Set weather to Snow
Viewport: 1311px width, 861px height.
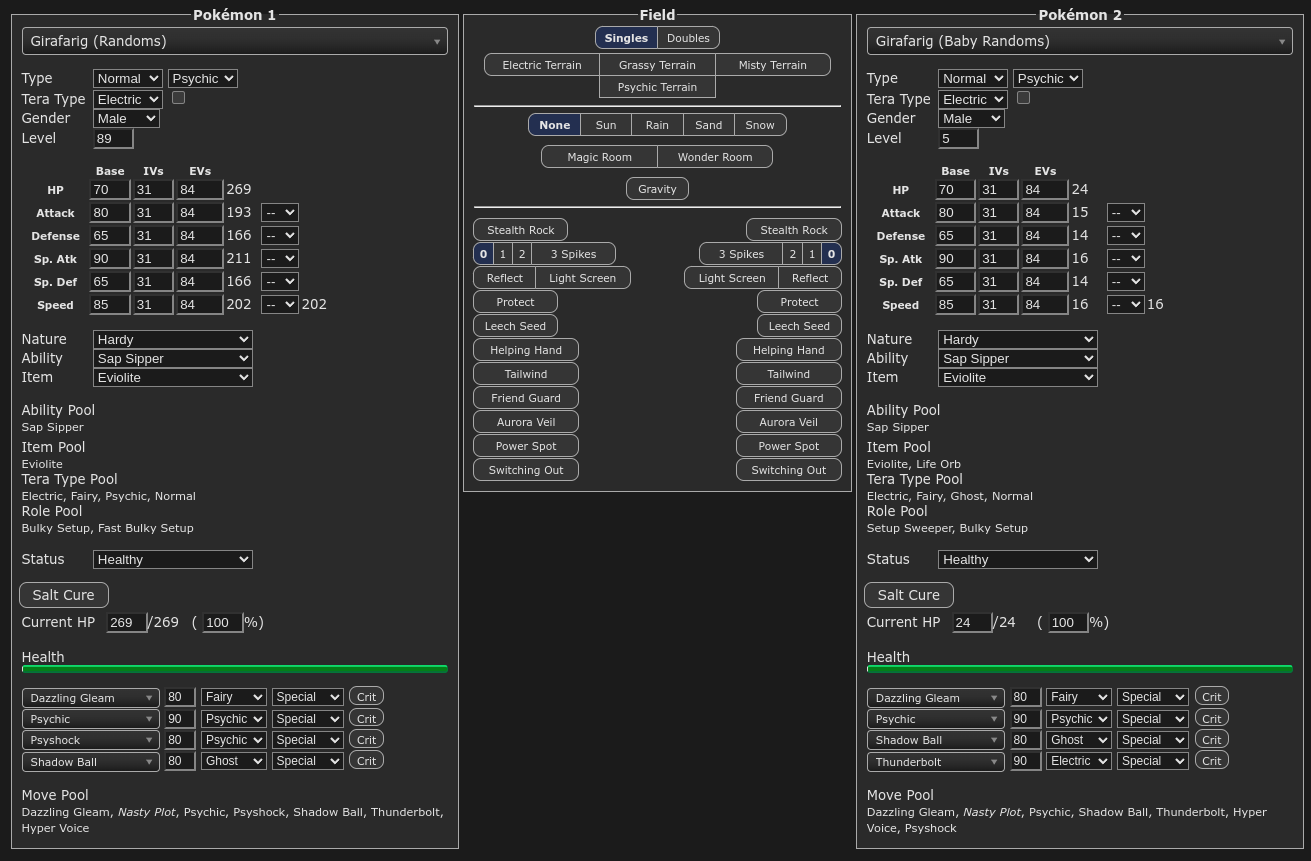[760, 125]
